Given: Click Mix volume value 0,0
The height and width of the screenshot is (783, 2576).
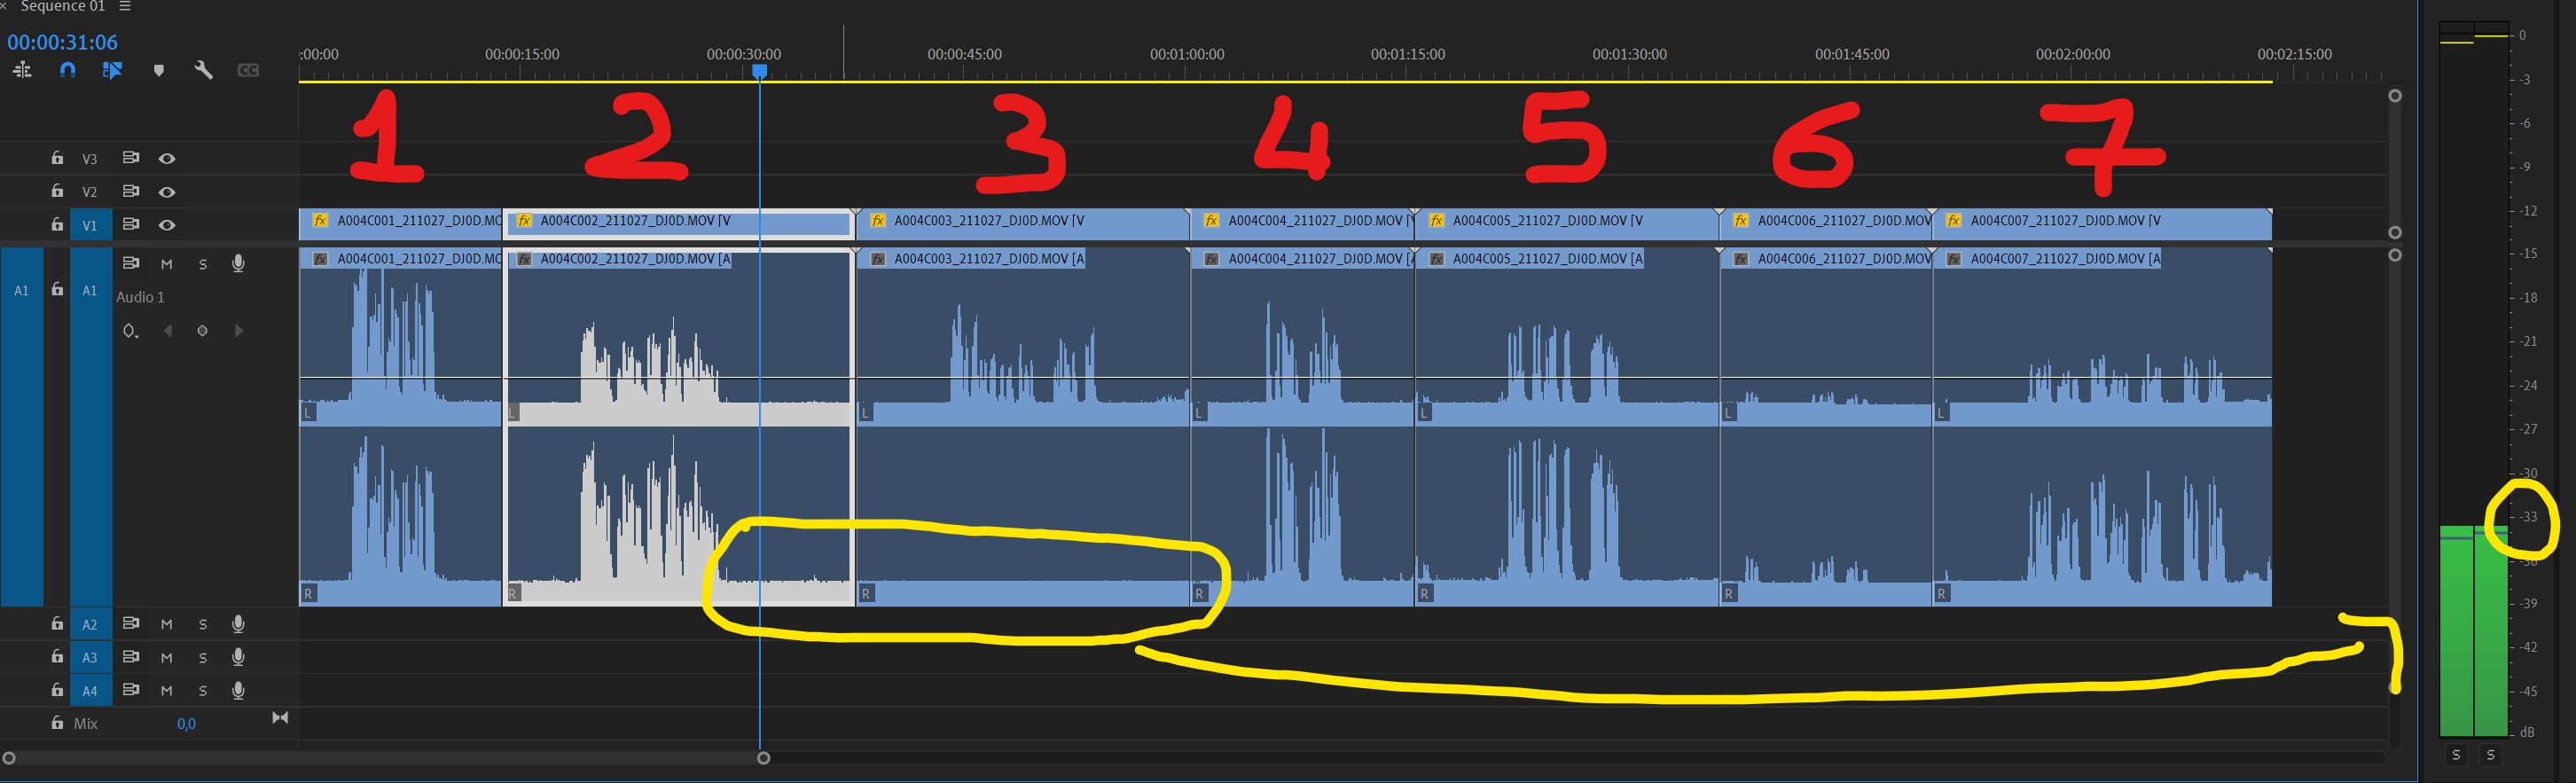Looking at the screenshot, I should (187, 723).
